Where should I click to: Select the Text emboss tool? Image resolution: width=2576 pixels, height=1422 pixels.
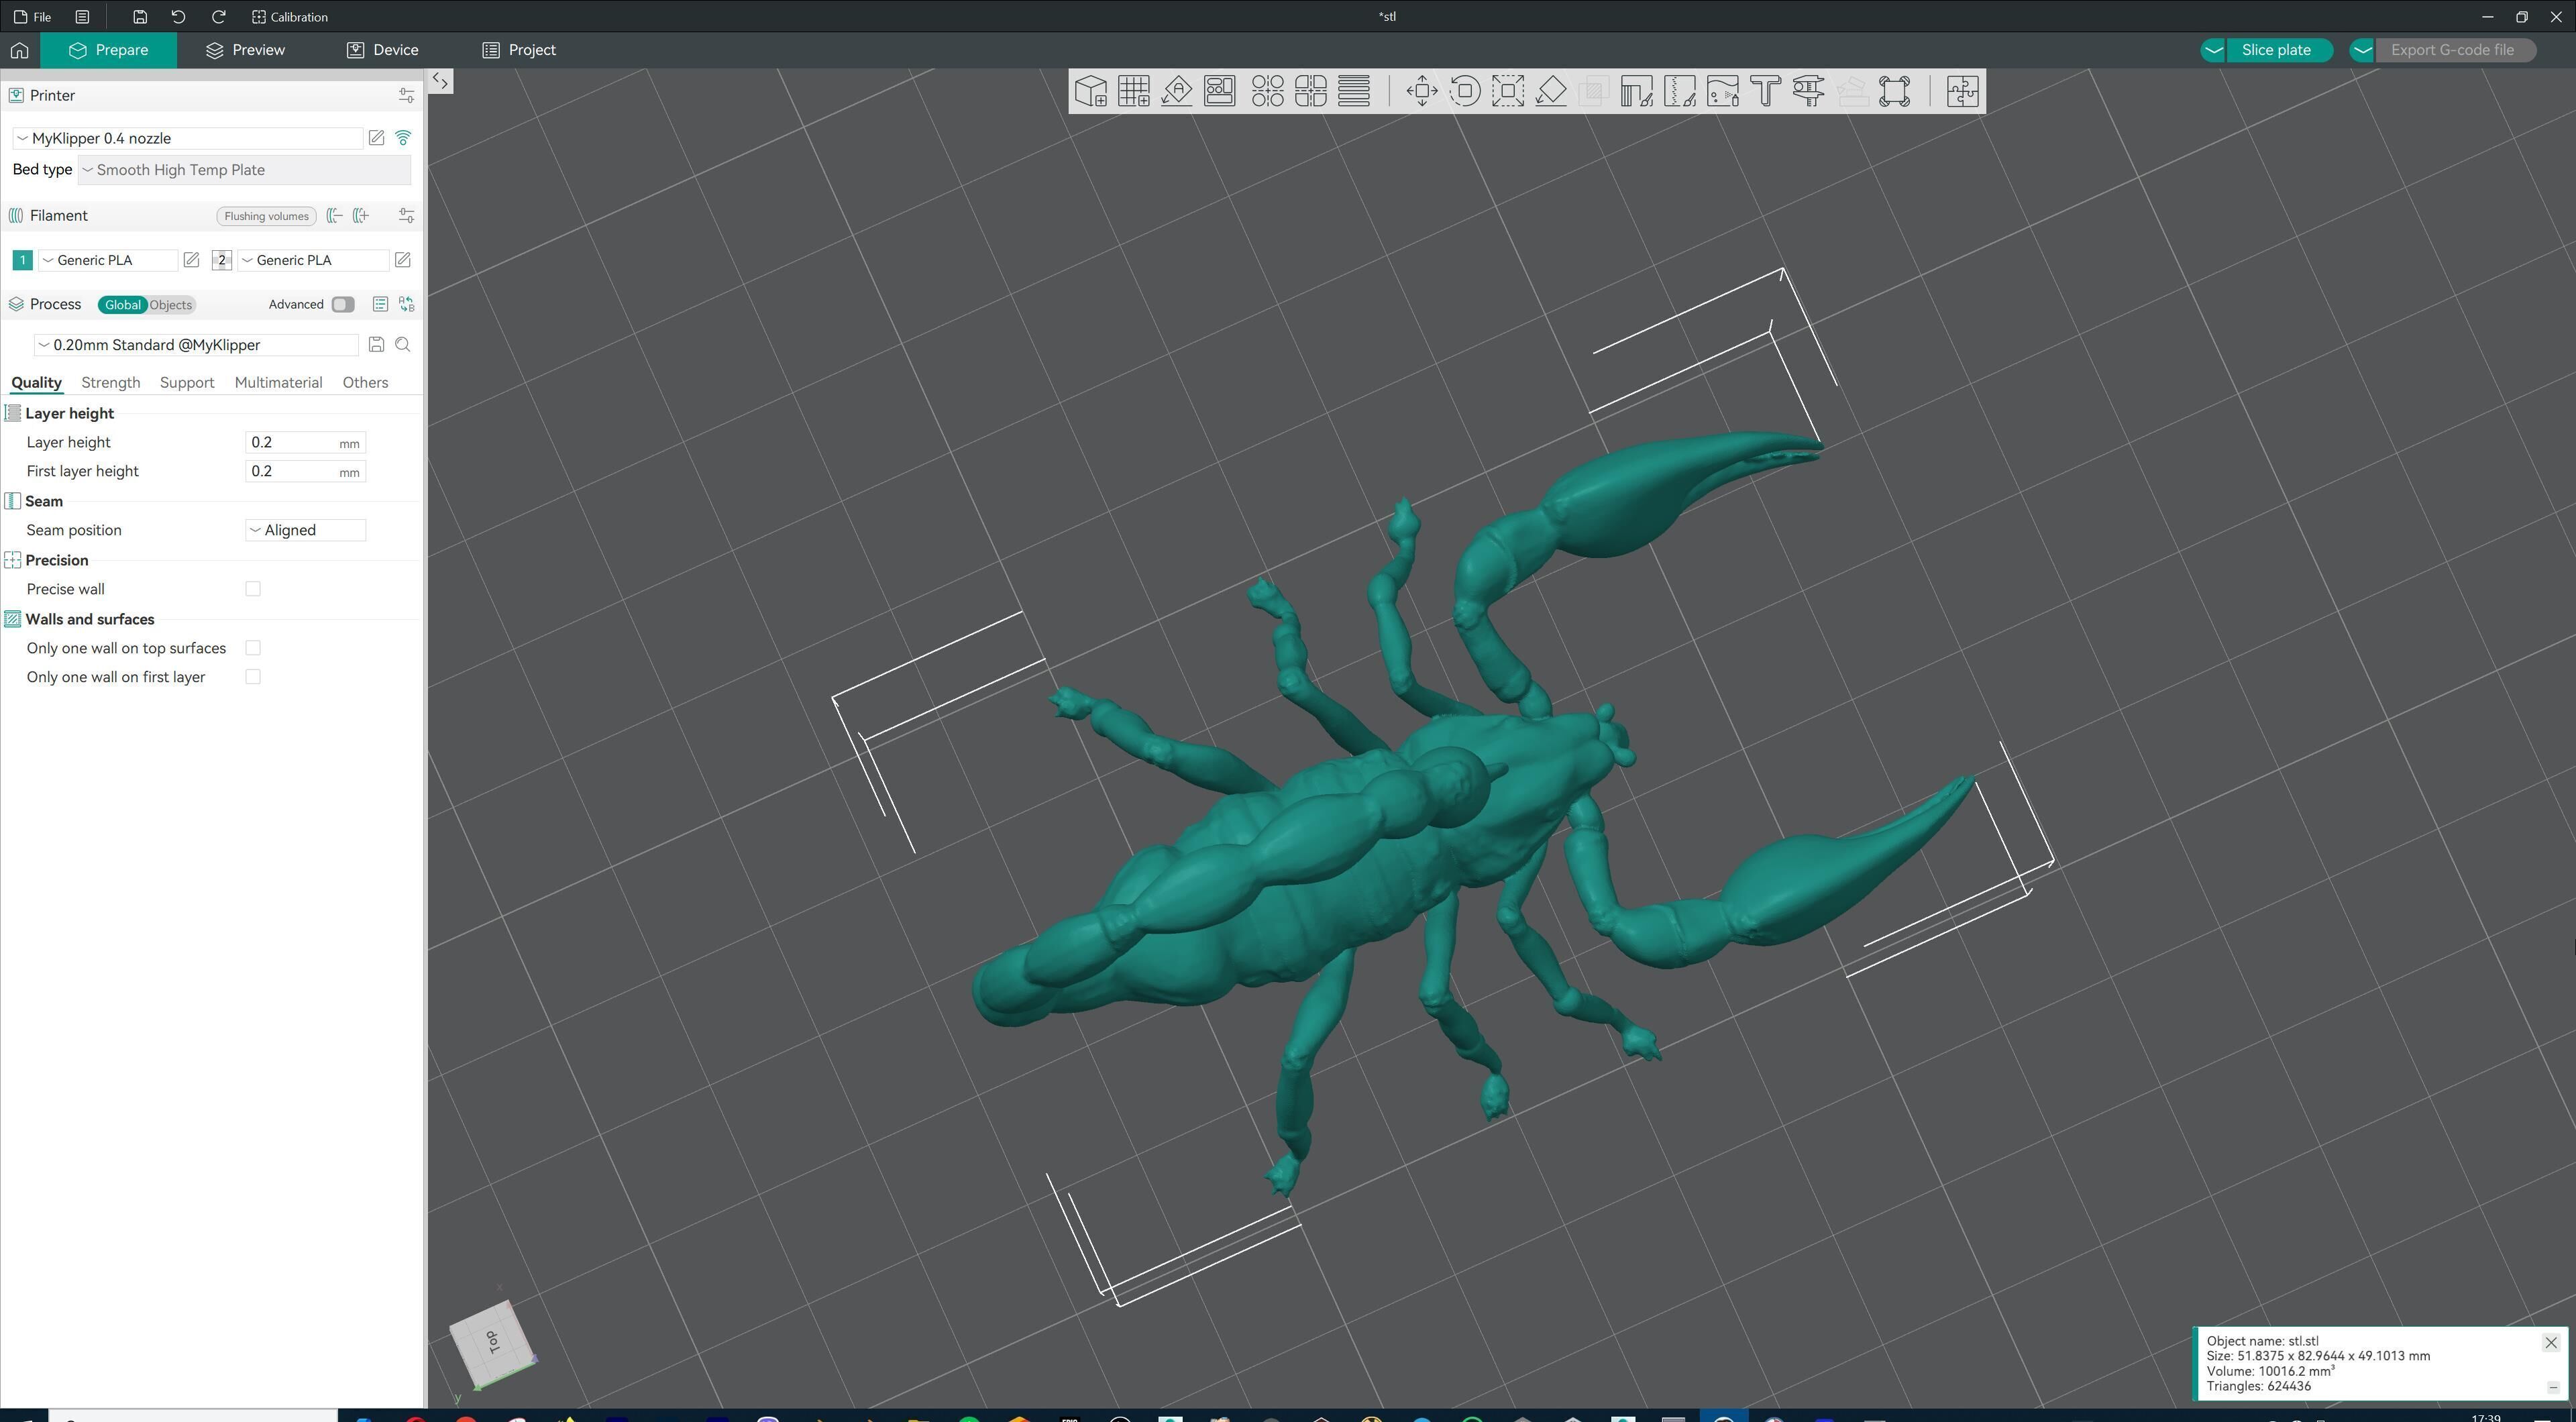coord(1766,91)
